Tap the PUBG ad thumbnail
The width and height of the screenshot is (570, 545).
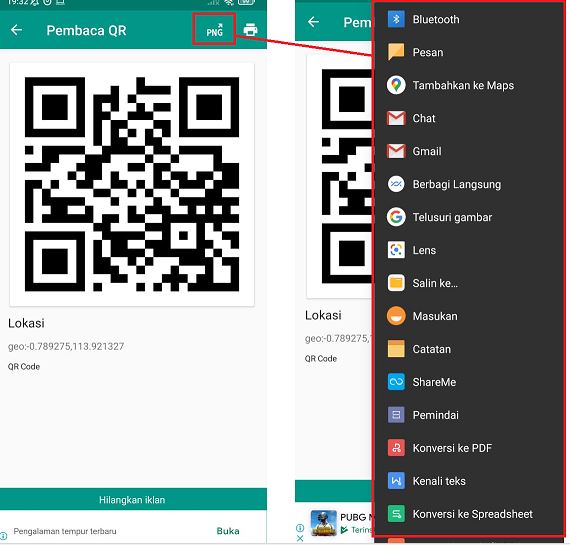point(324,522)
